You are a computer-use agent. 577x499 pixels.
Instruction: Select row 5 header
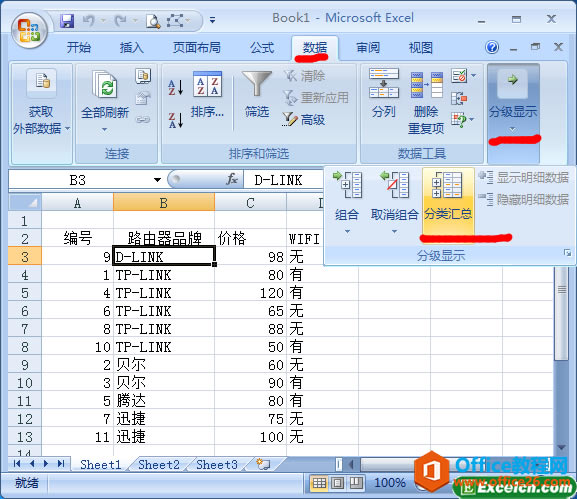25,293
